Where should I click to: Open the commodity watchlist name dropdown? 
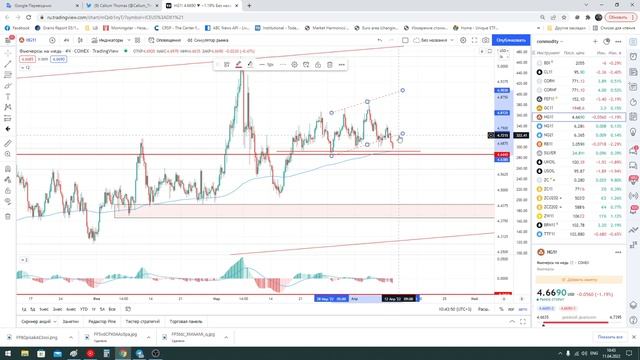[x=549, y=42]
